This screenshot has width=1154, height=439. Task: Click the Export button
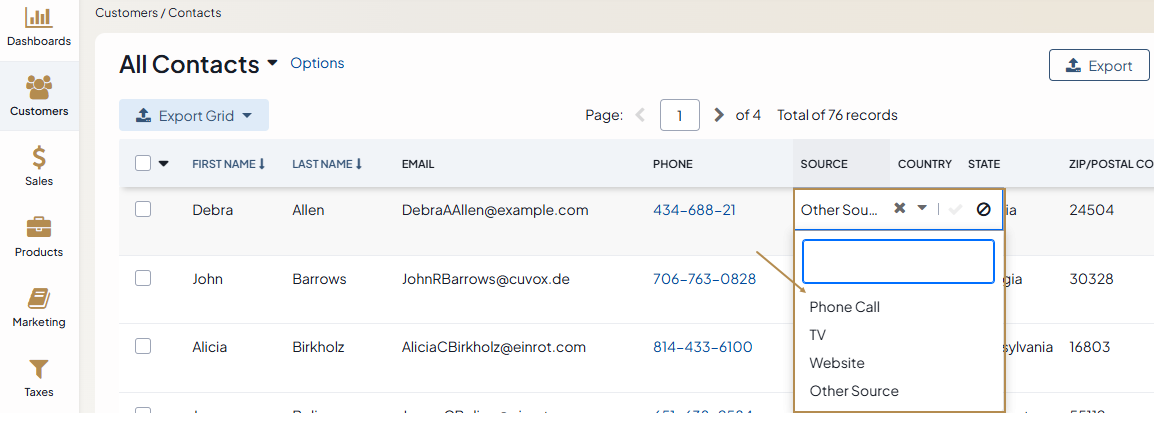(1098, 66)
